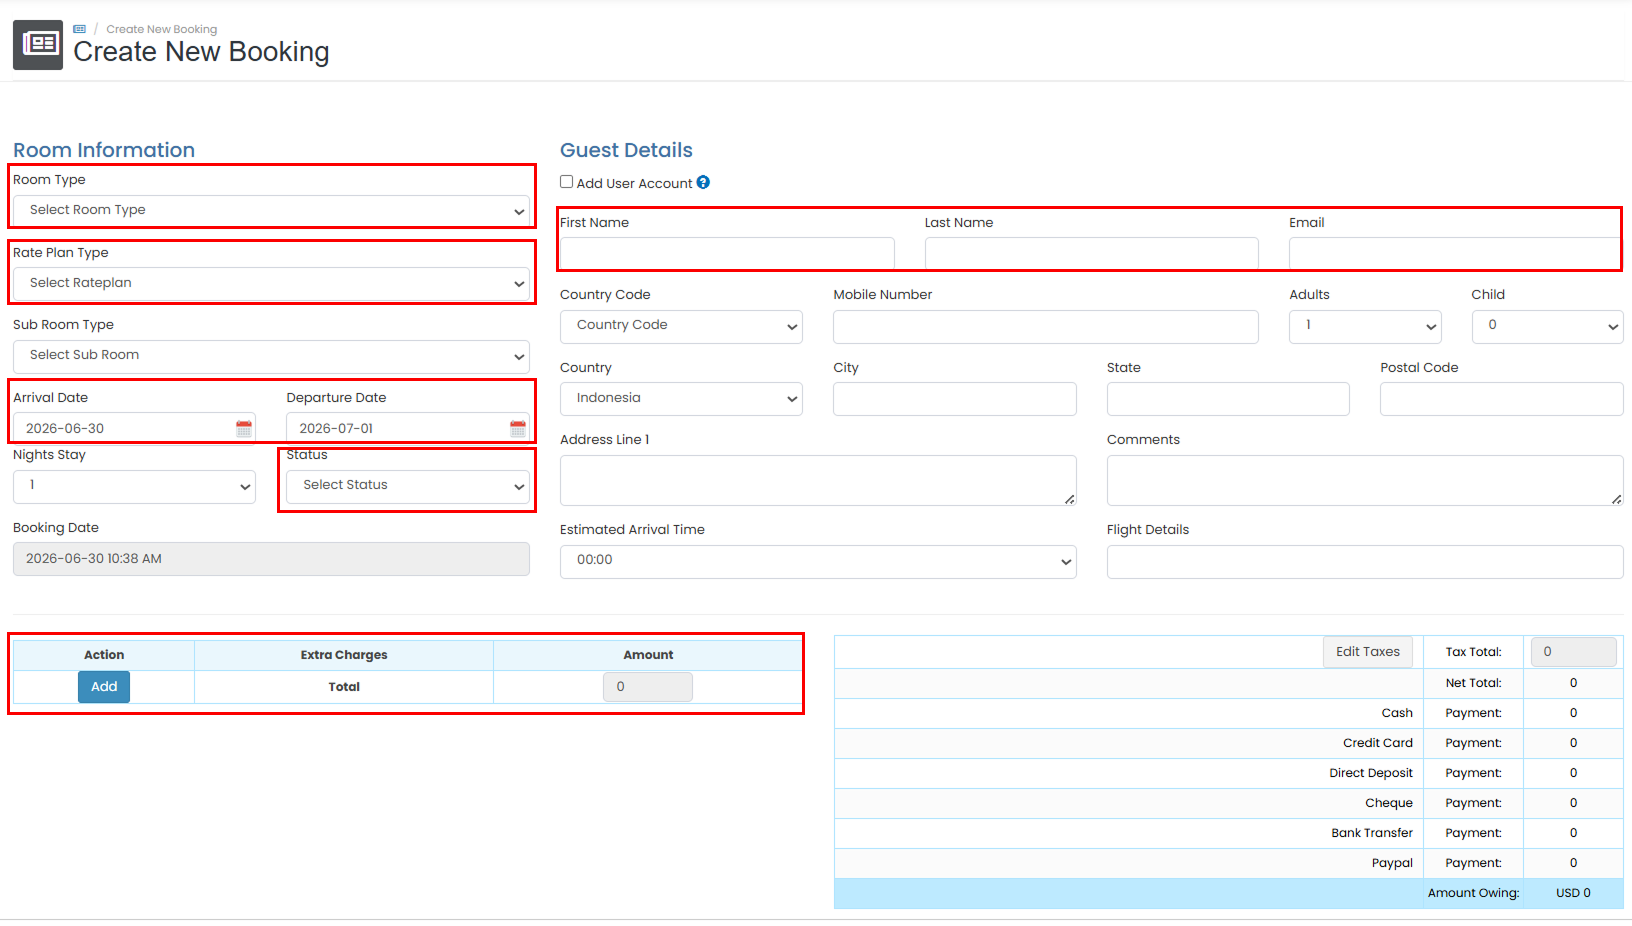Click the Extra Charges column header
Screen dimensions: 1632x926
[344, 655]
